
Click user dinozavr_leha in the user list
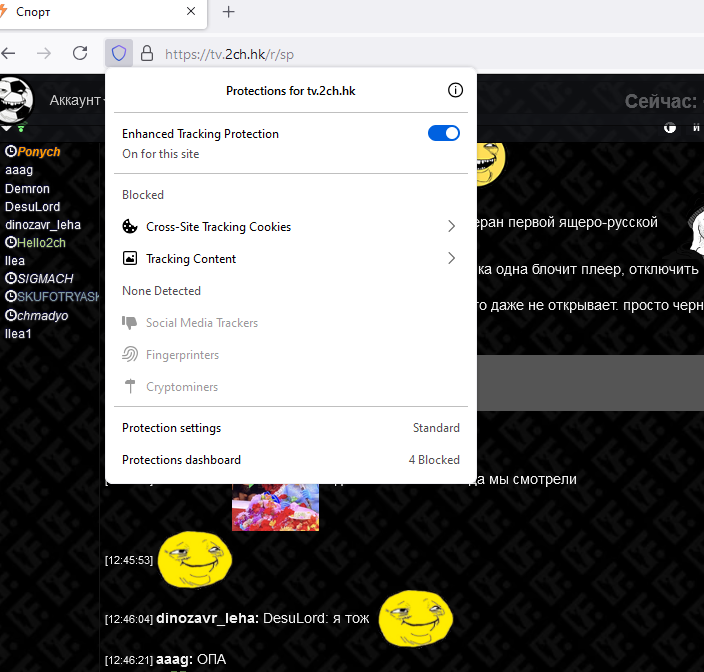click(x=43, y=224)
